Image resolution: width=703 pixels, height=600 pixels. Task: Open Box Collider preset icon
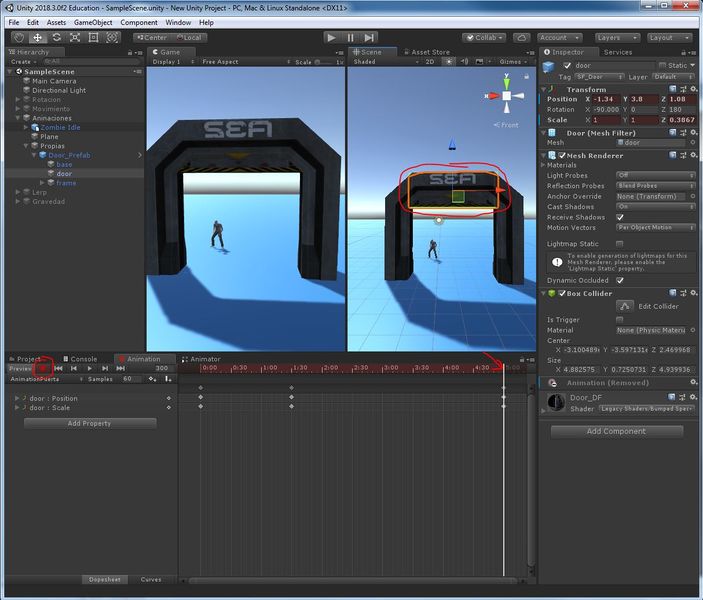(683, 293)
